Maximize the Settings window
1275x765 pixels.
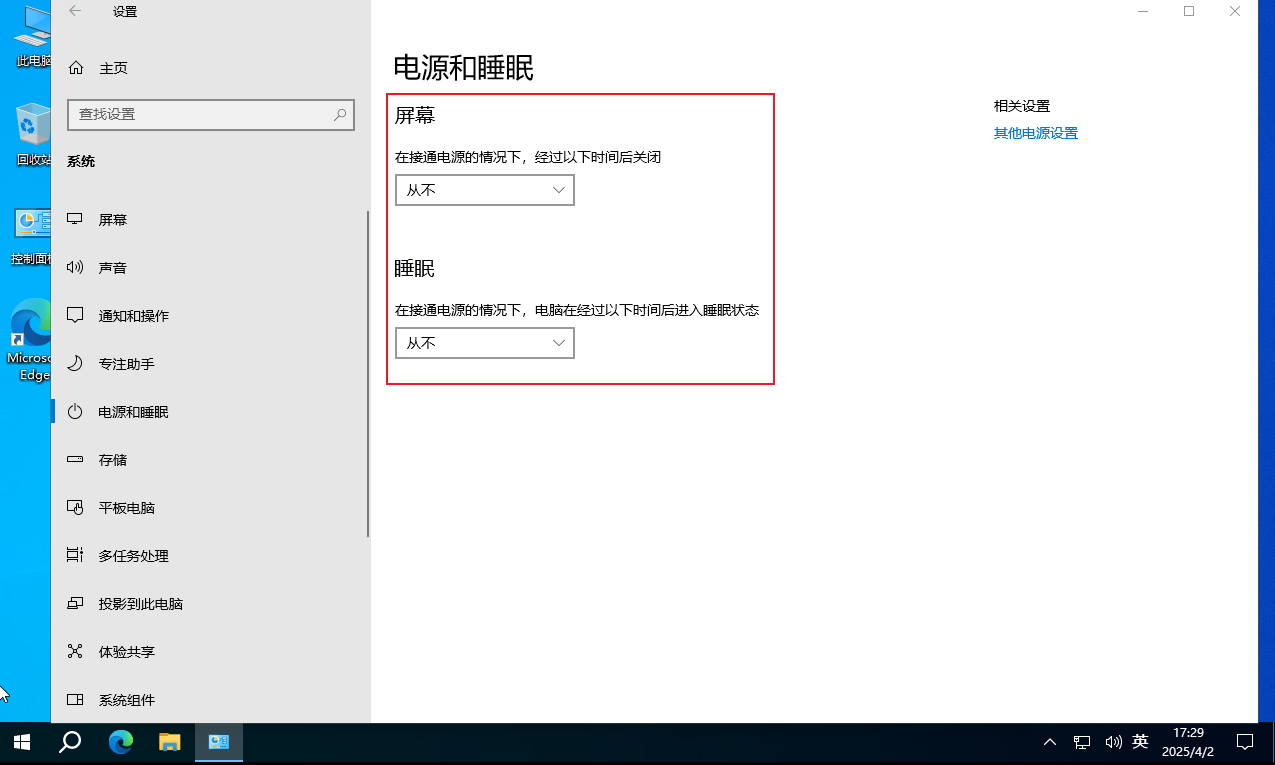tap(1189, 11)
